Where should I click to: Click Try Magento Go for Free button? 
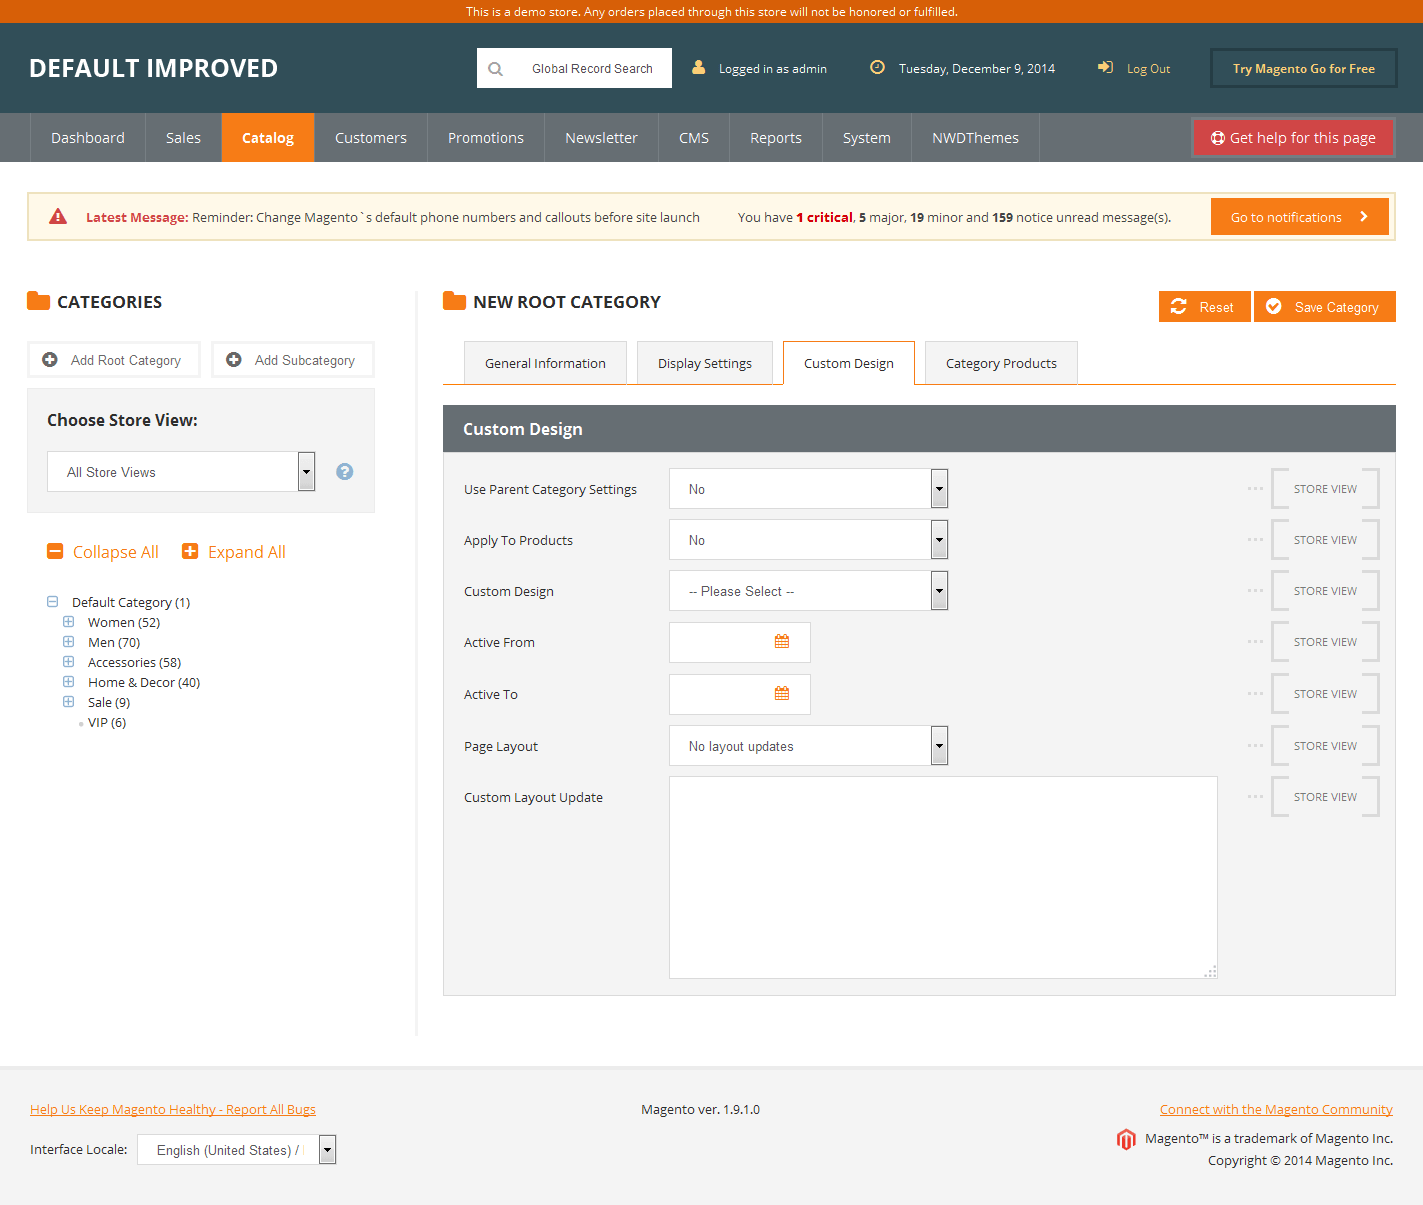[x=1303, y=68]
